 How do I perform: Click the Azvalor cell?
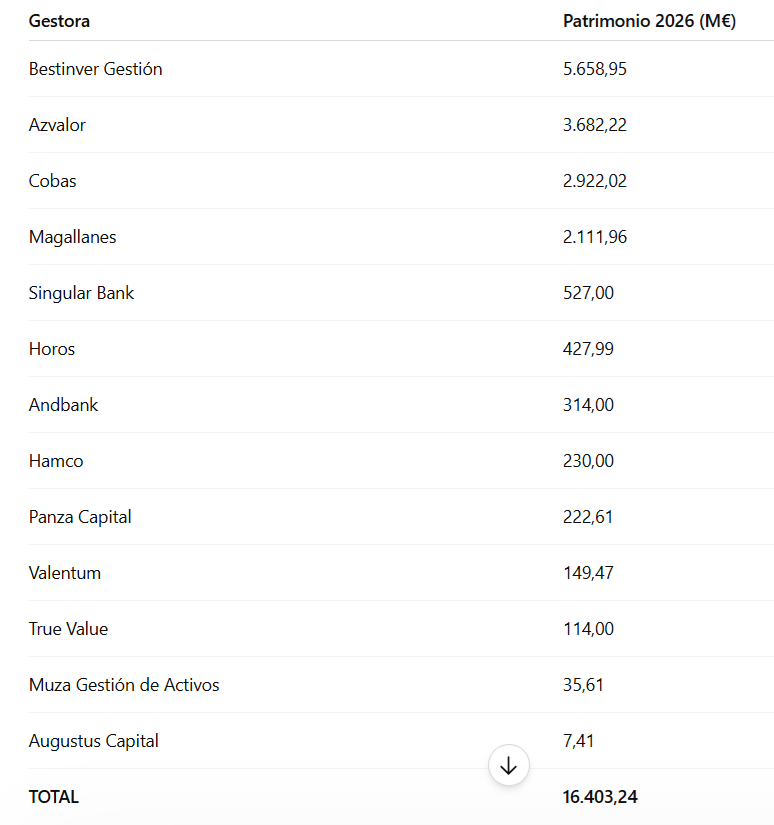point(57,125)
